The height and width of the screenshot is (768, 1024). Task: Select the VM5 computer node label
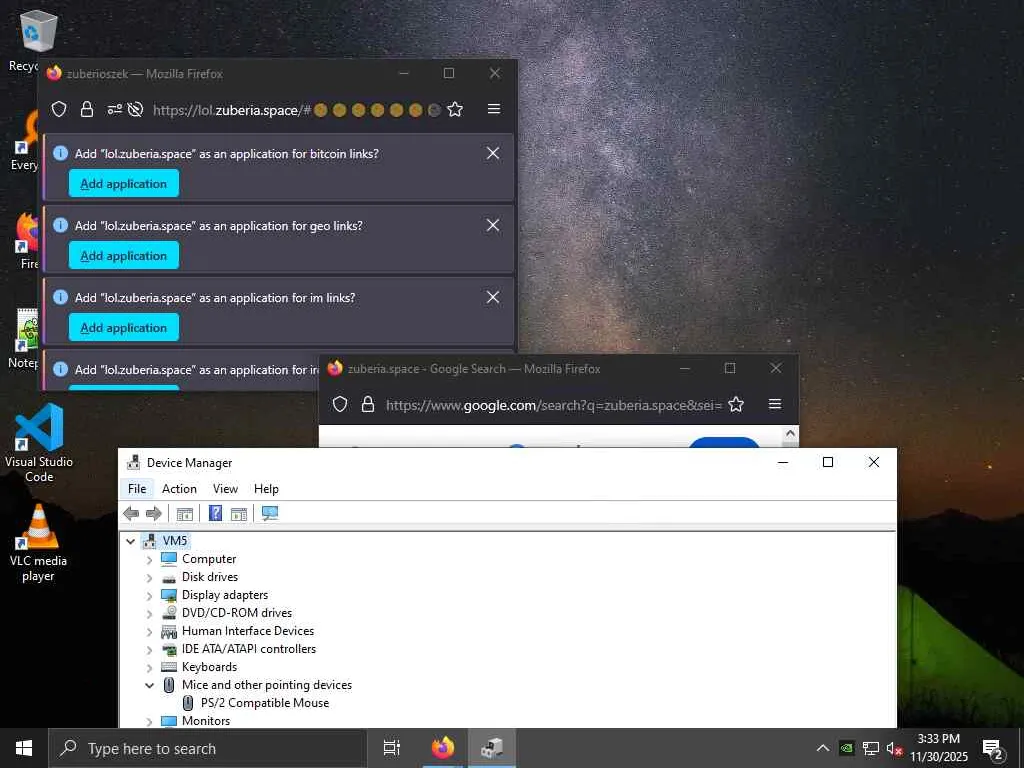click(x=175, y=540)
